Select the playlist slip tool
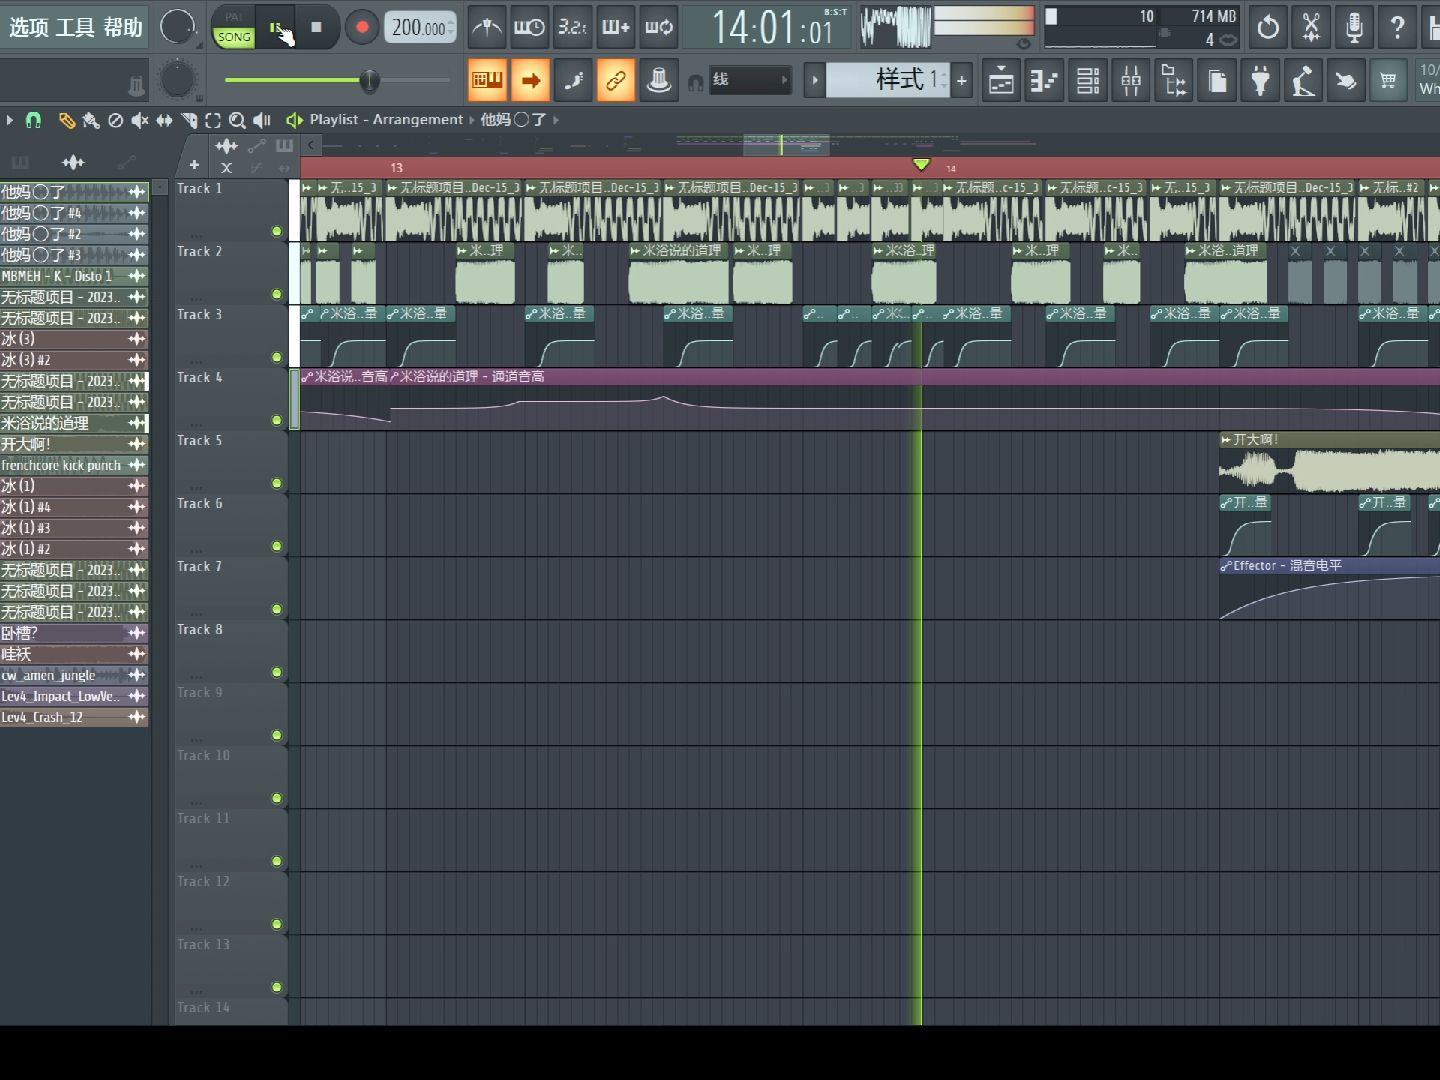The image size is (1440, 1080). point(164,120)
